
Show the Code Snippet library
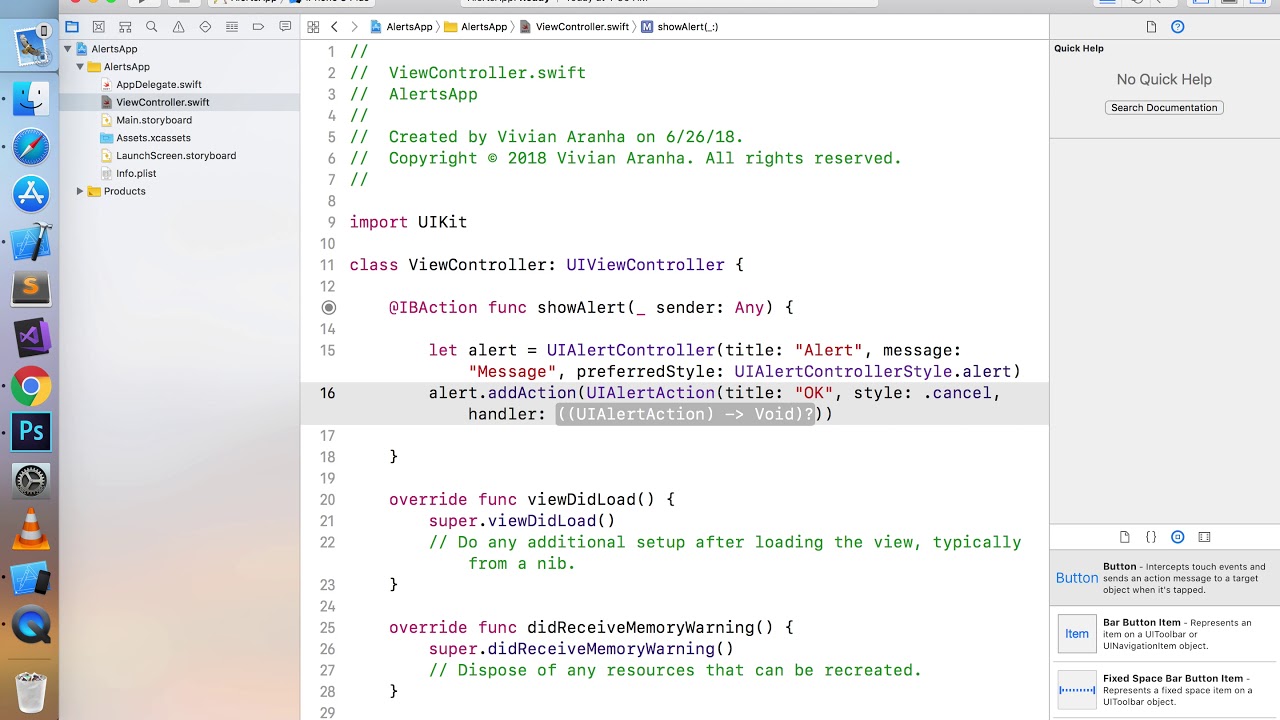tap(1151, 537)
